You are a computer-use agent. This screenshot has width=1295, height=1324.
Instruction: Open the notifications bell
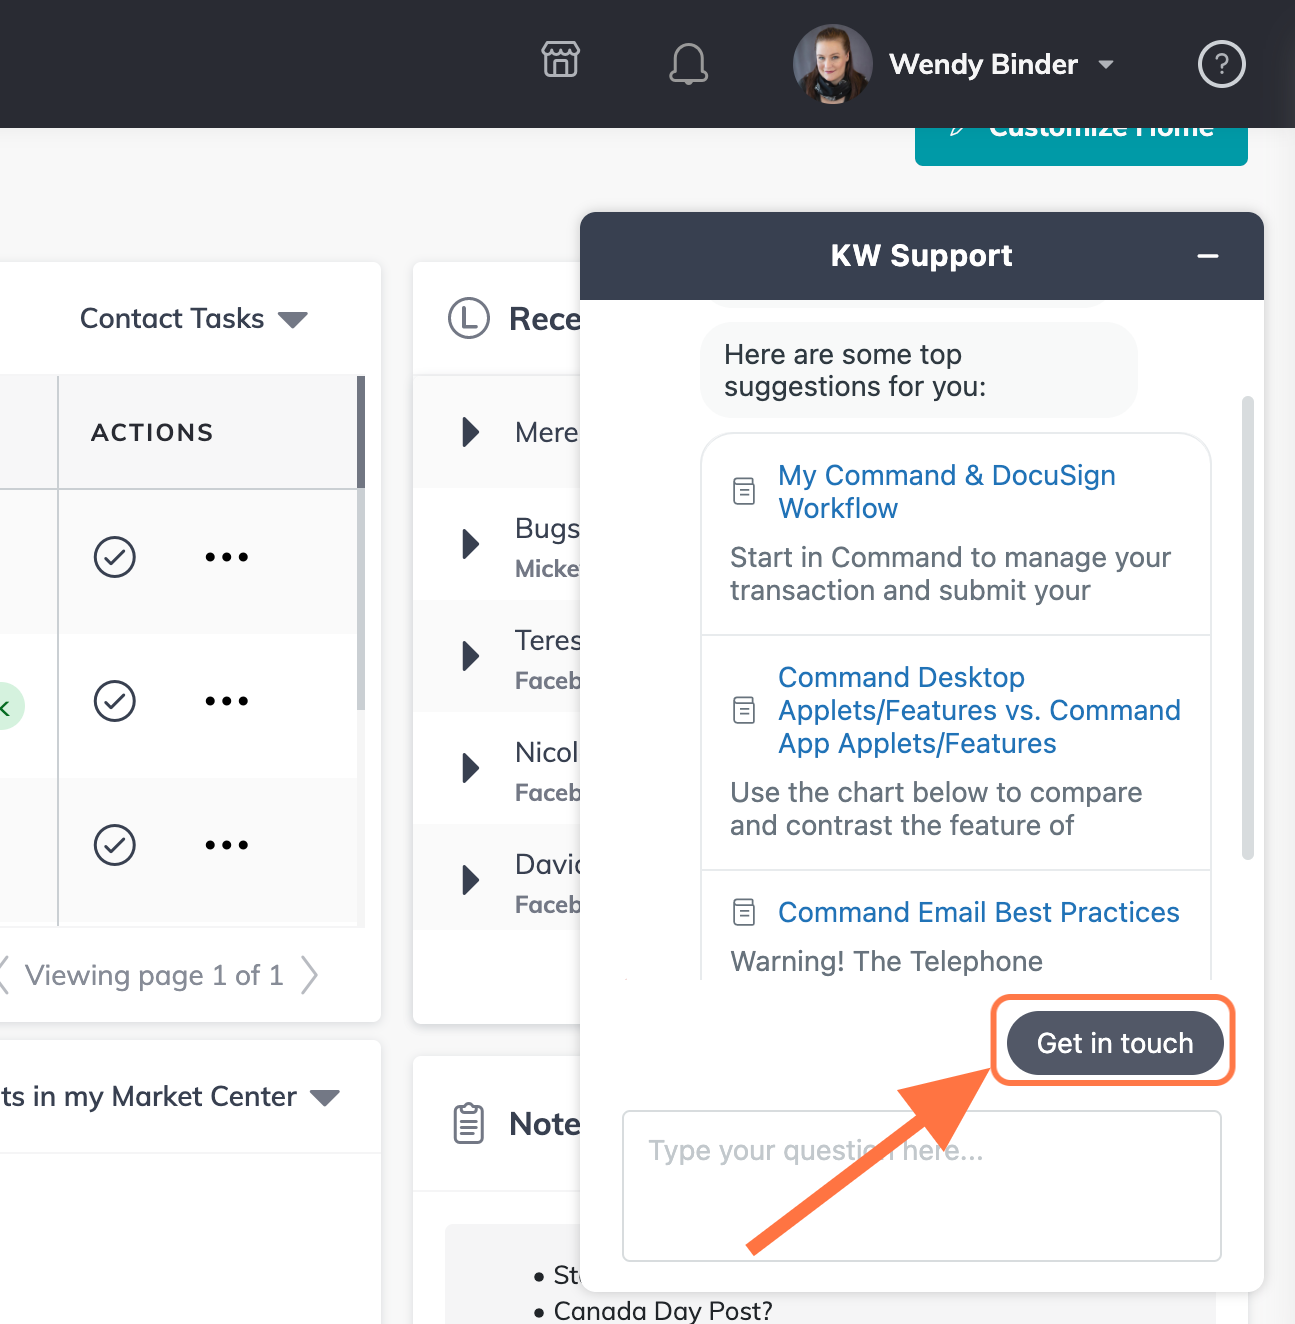pos(688,64)
